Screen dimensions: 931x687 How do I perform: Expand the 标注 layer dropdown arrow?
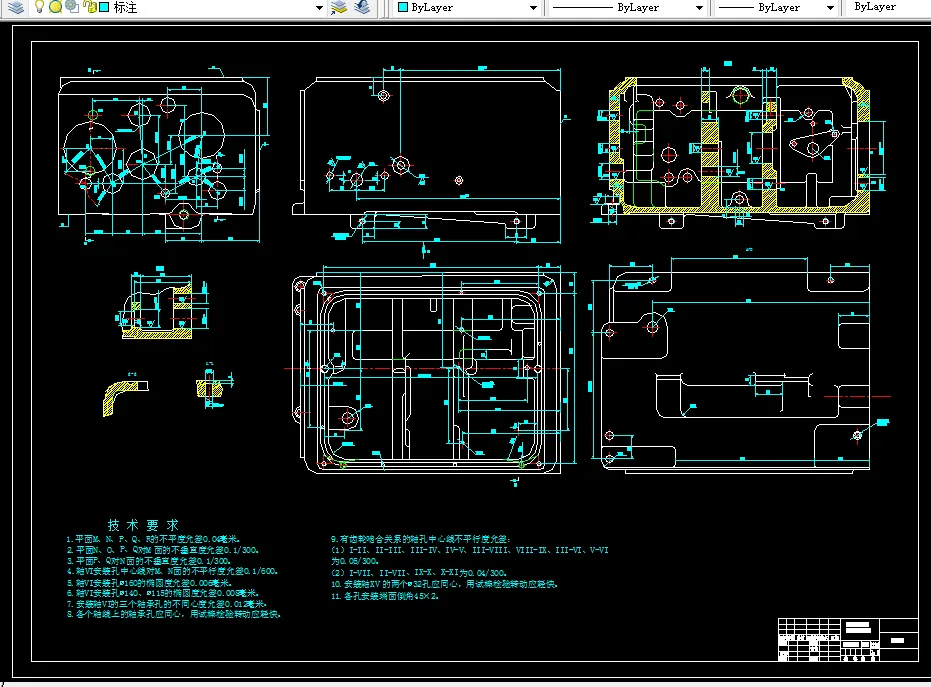[x=319, y=8]
